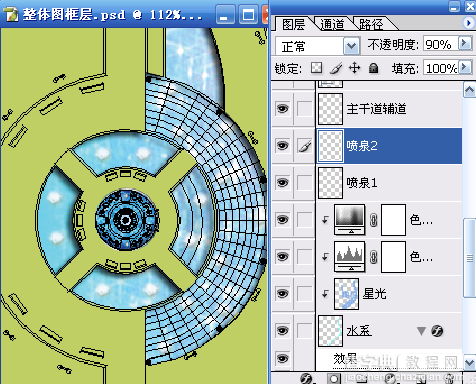
Task: Click the 100% fill value field
Action: pos(441,68)
